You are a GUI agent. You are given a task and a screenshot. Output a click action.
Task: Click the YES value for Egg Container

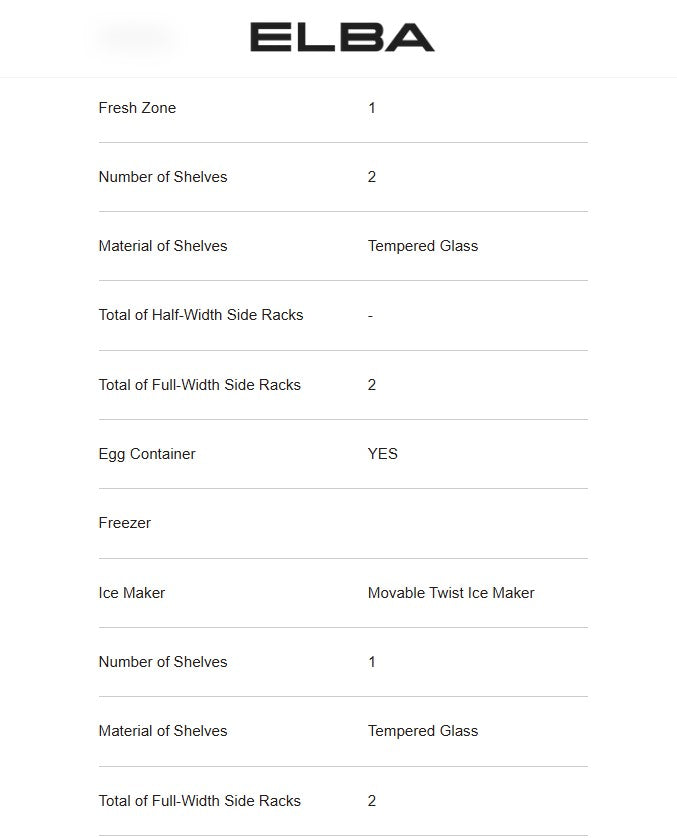click(383, 454)
